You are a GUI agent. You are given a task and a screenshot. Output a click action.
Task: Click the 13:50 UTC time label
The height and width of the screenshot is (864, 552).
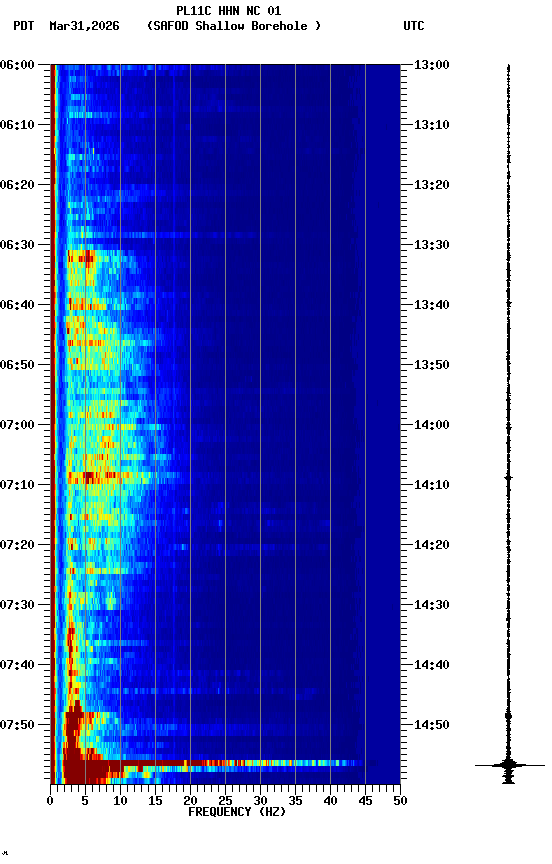click(x=432, y=365)
